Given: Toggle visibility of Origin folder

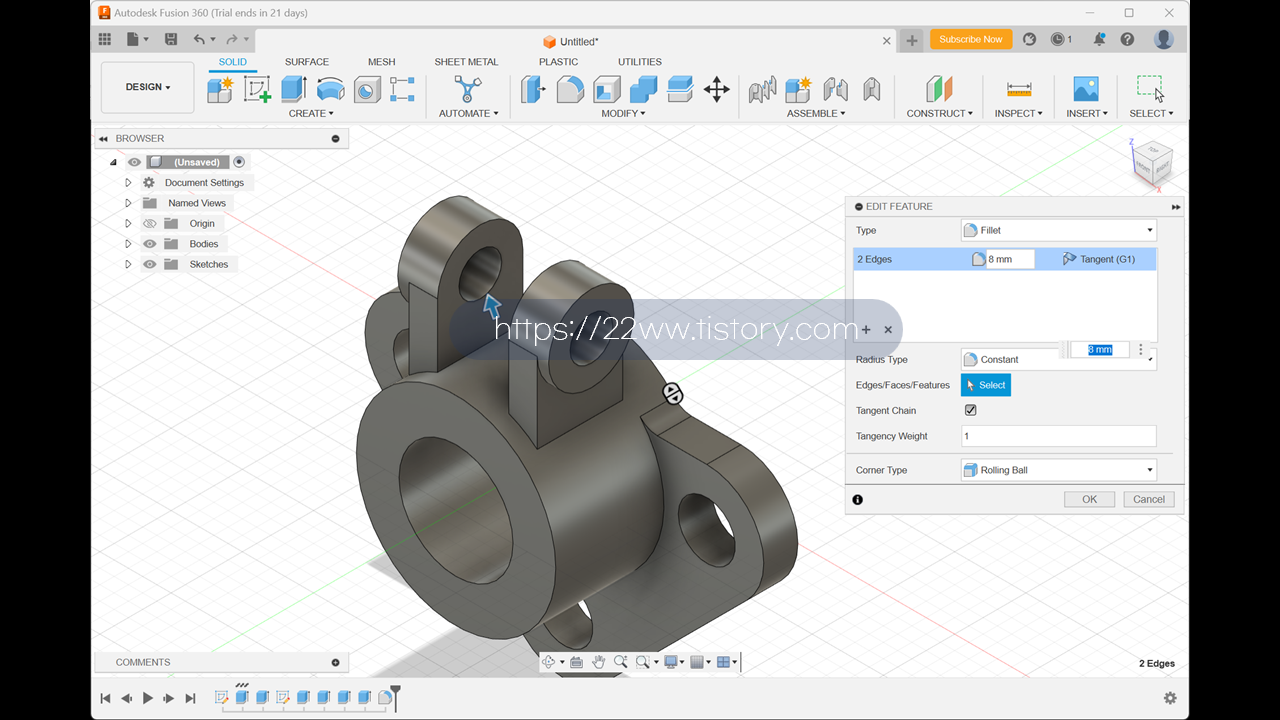Looking at the screenshot, I should [150, 223].
